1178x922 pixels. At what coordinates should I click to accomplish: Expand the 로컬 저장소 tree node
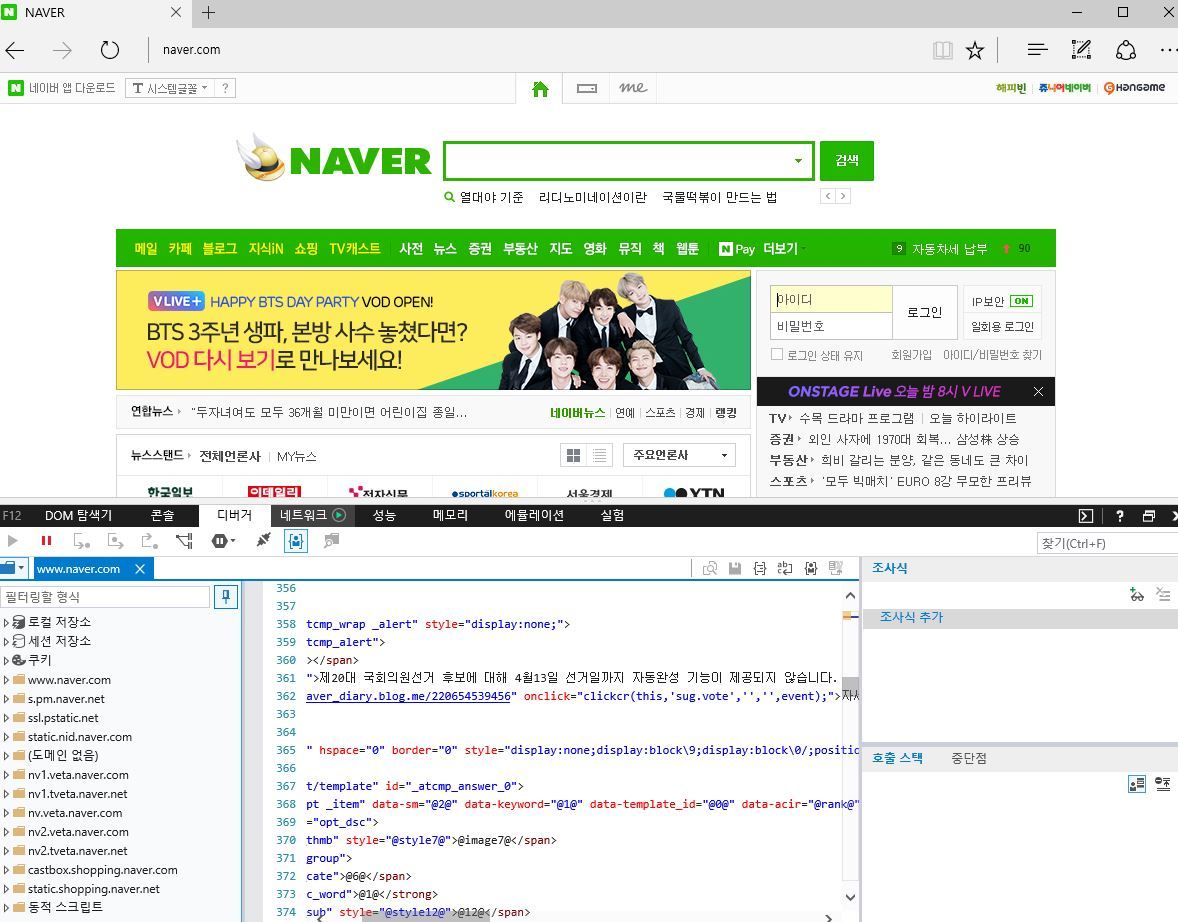click(x=6, y=622)
